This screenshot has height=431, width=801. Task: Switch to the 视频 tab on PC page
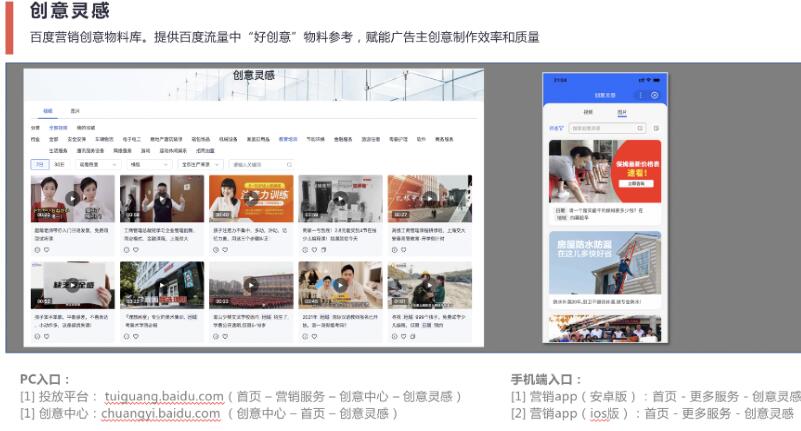click(48, 111)
